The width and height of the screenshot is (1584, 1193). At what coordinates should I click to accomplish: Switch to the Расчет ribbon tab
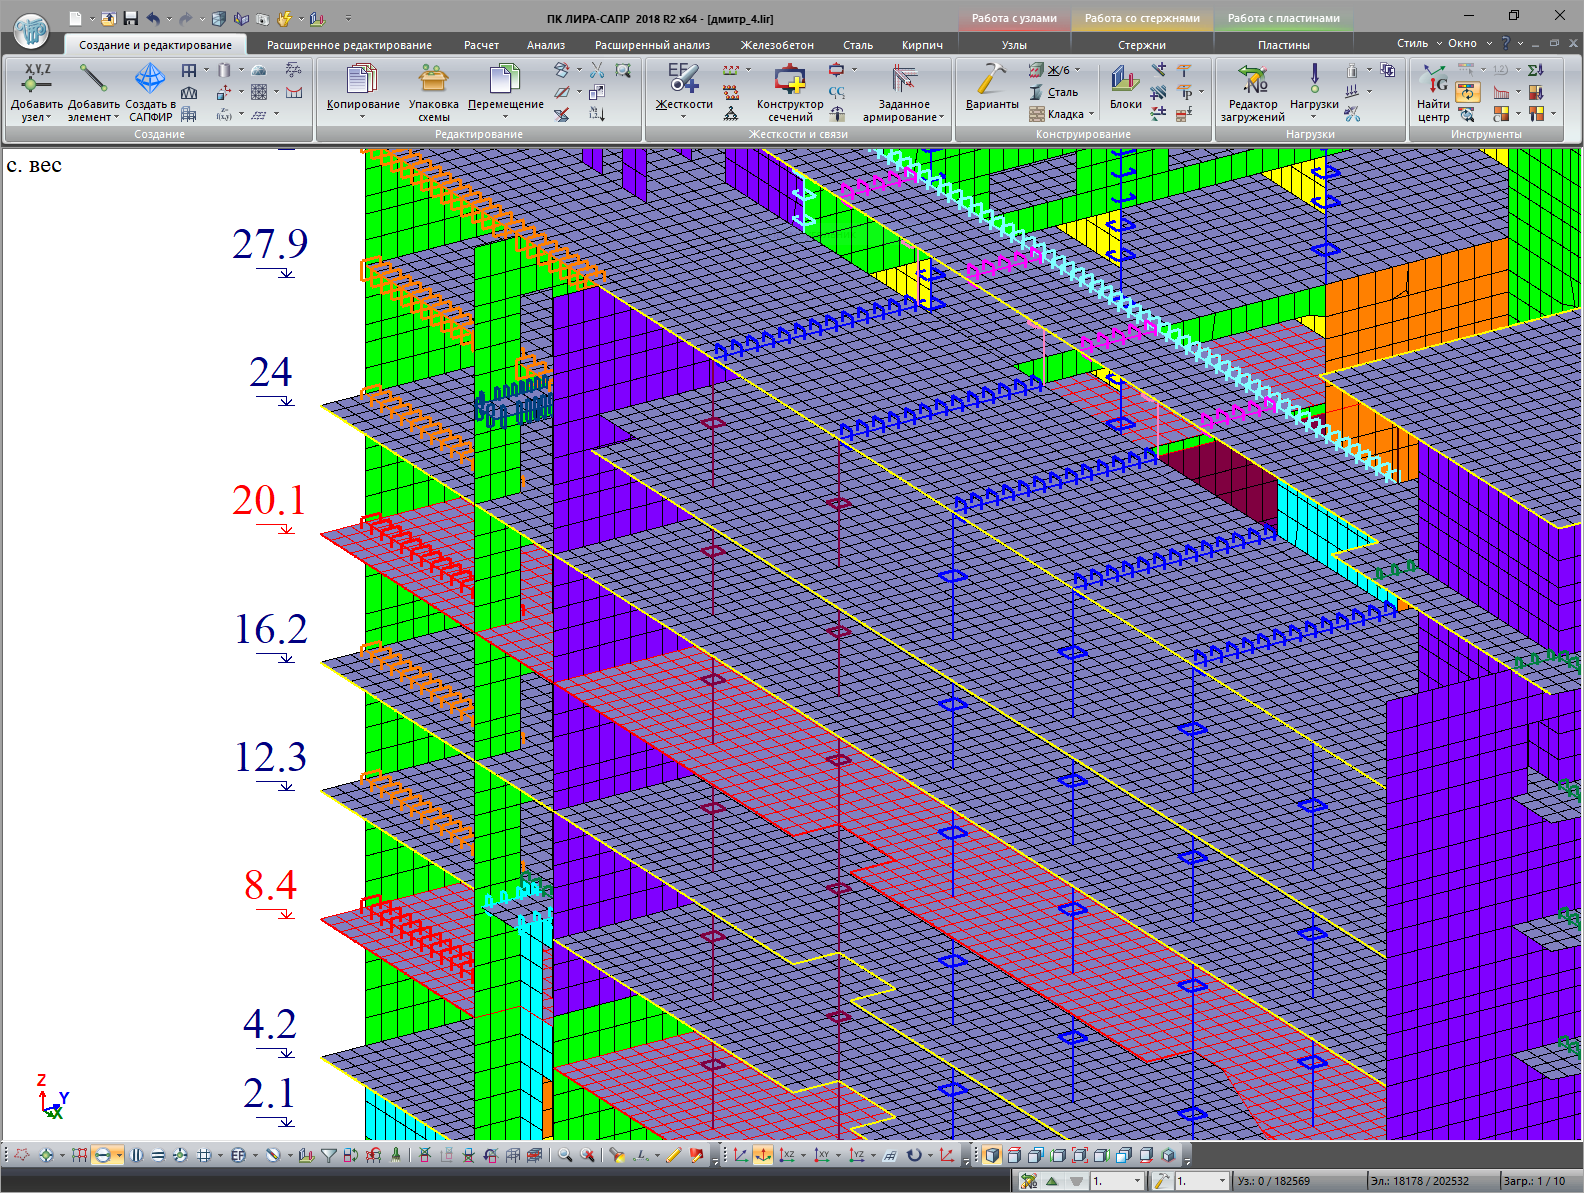(x=481, y=45)
